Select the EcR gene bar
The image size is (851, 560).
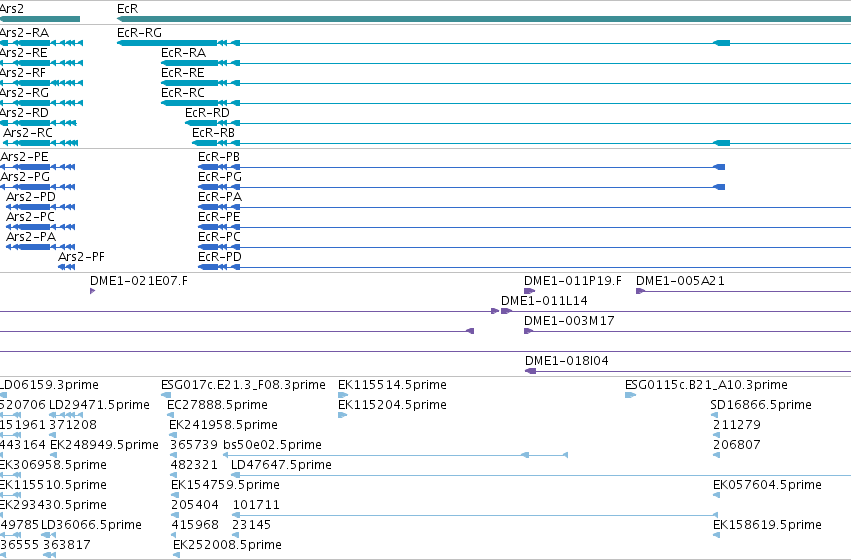[484, 19]
